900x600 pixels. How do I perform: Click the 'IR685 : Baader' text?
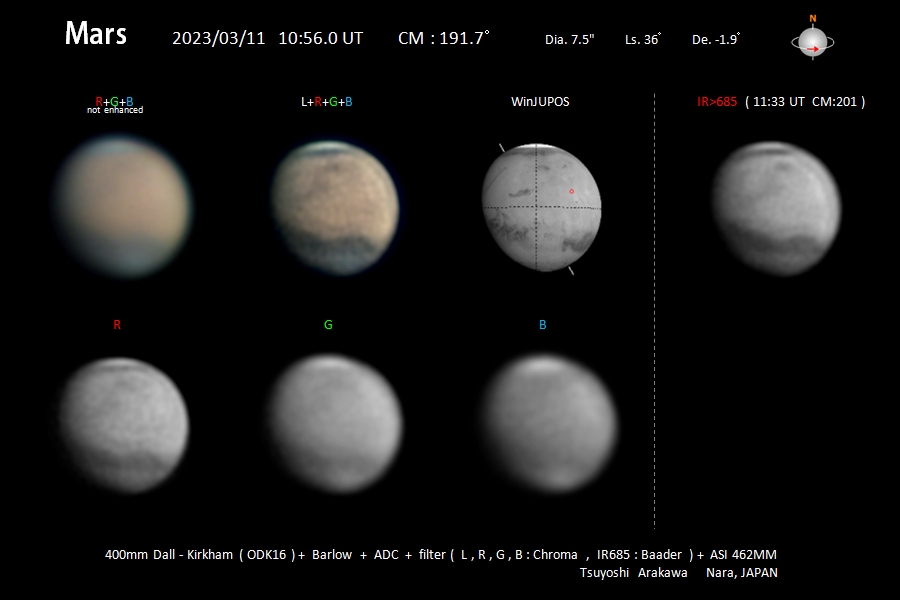coord(639,555)
